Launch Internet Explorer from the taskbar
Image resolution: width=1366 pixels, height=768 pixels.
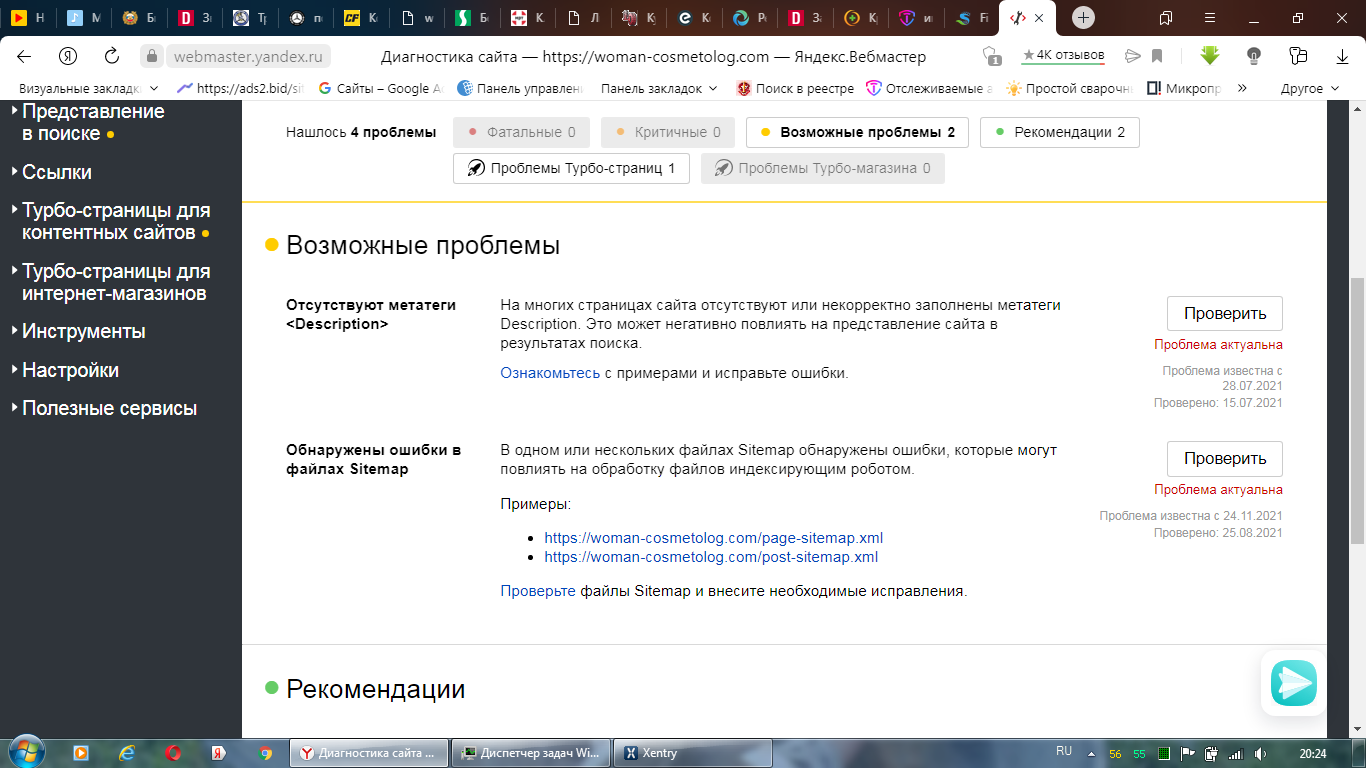click(127, 753)
